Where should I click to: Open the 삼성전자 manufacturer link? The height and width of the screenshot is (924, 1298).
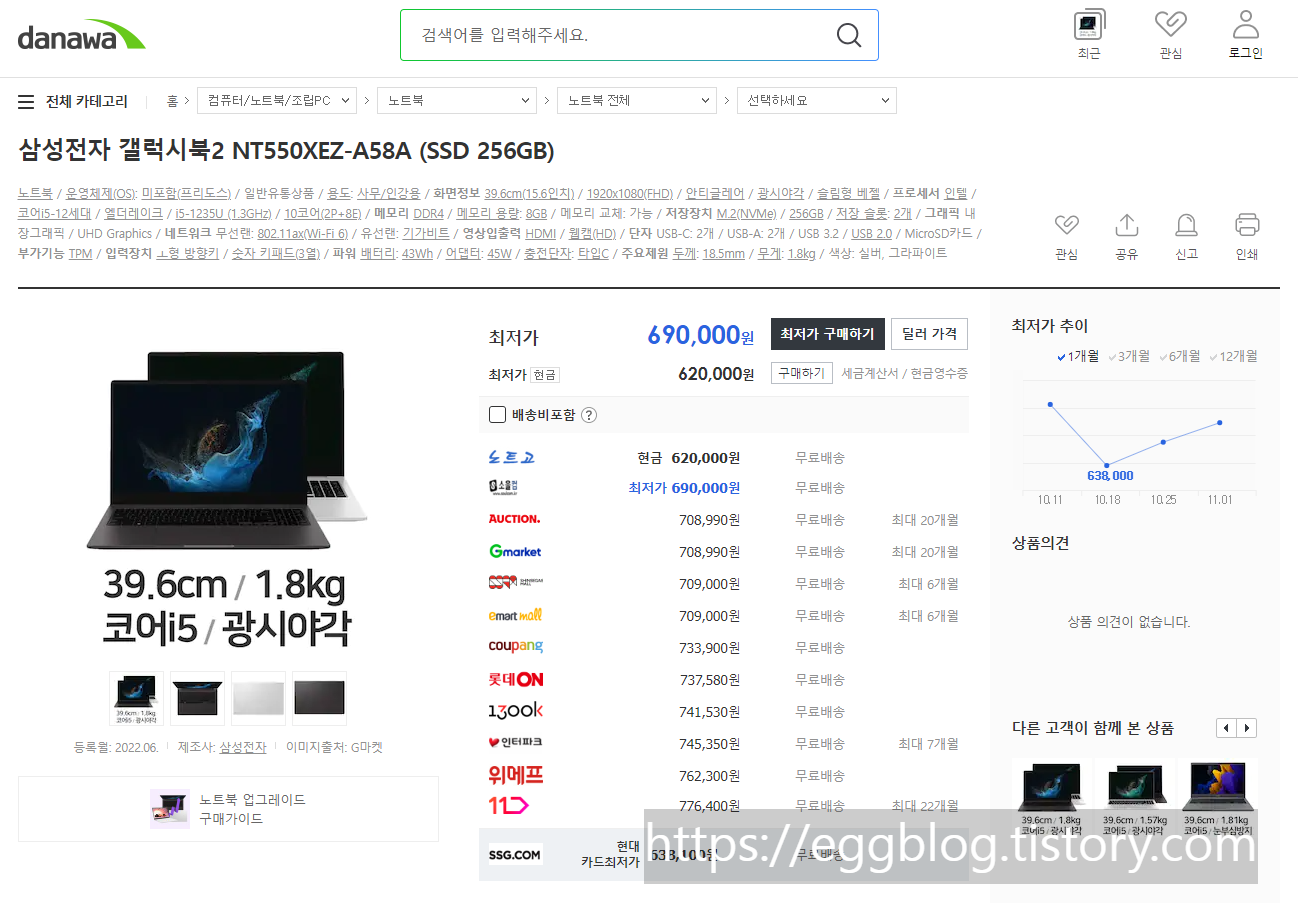[243, 747]
